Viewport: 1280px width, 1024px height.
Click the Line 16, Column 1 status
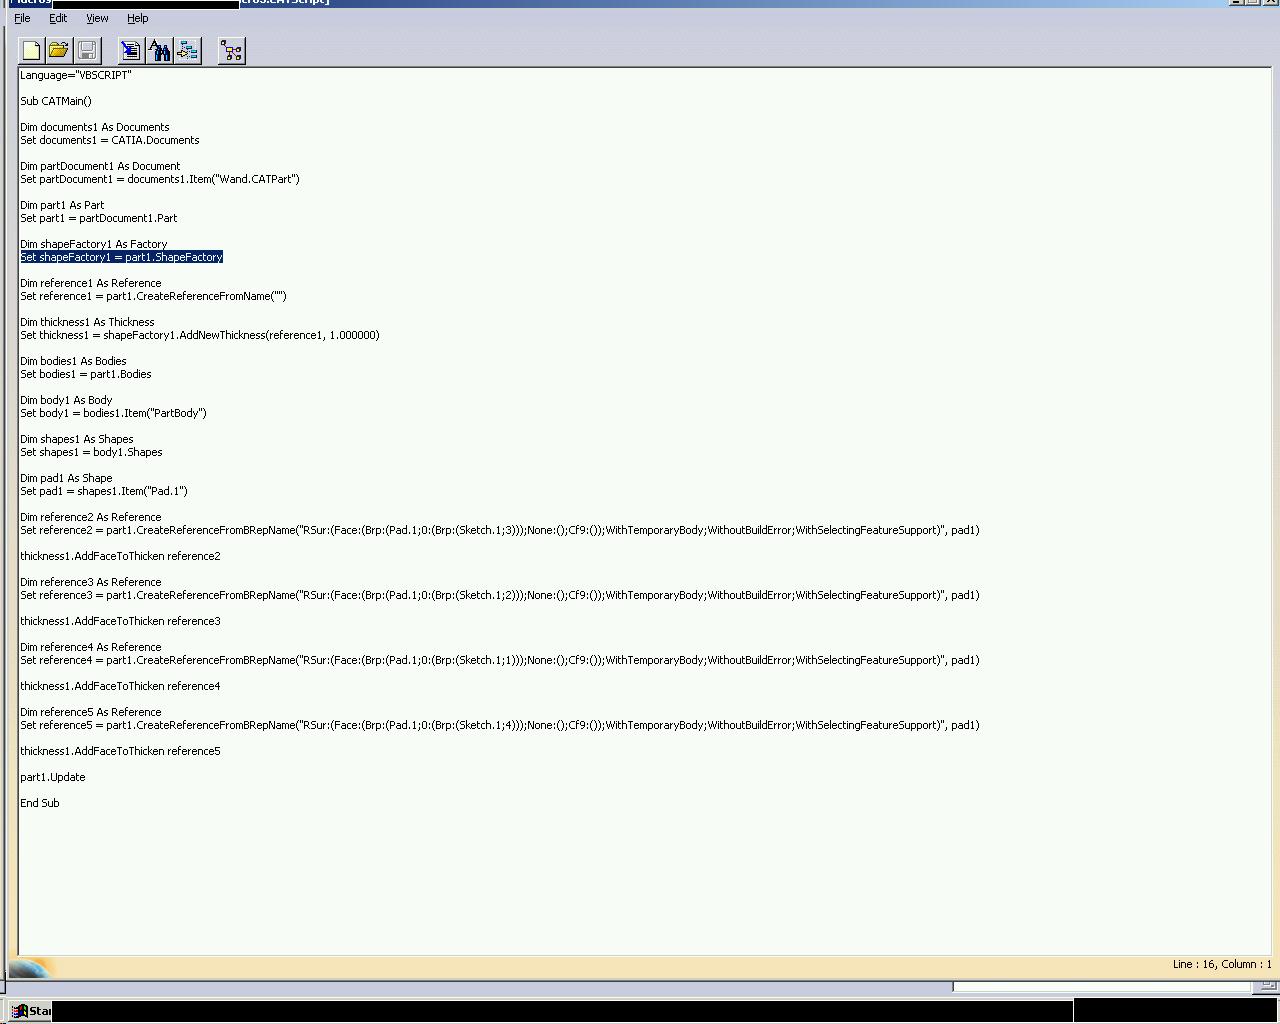coord(1222,964)
